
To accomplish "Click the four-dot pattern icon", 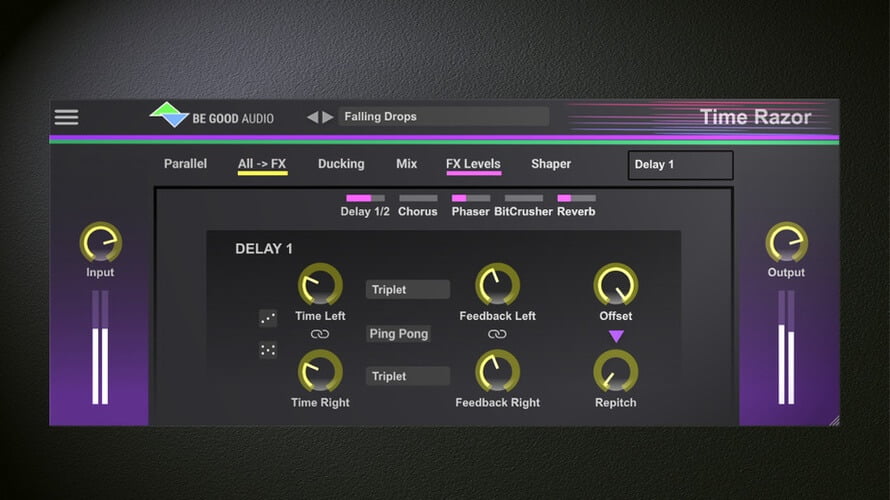I will tap(268, 350).
